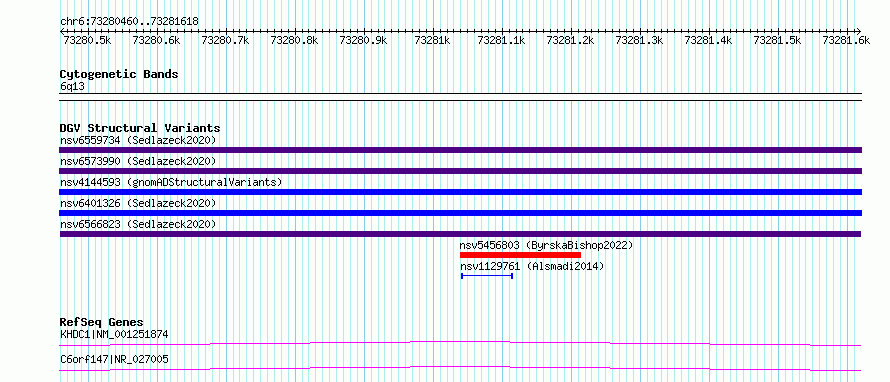Click the 6q13 cytogenetic band bar
The width and height of the screenshot is (890, 382).
(460, 97)
